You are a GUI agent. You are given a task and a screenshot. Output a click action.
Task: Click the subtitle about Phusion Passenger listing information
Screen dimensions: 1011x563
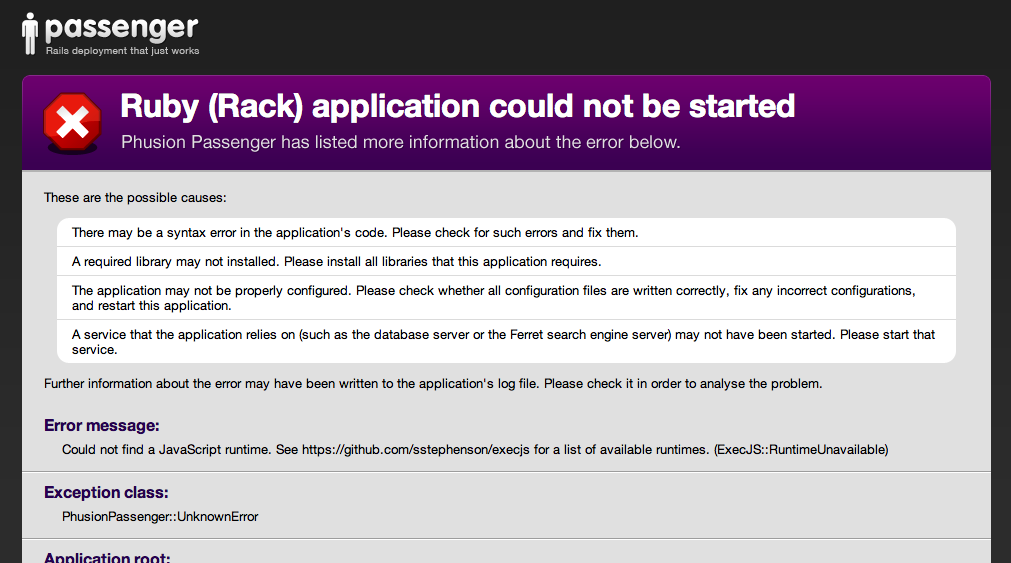[400, 142]
